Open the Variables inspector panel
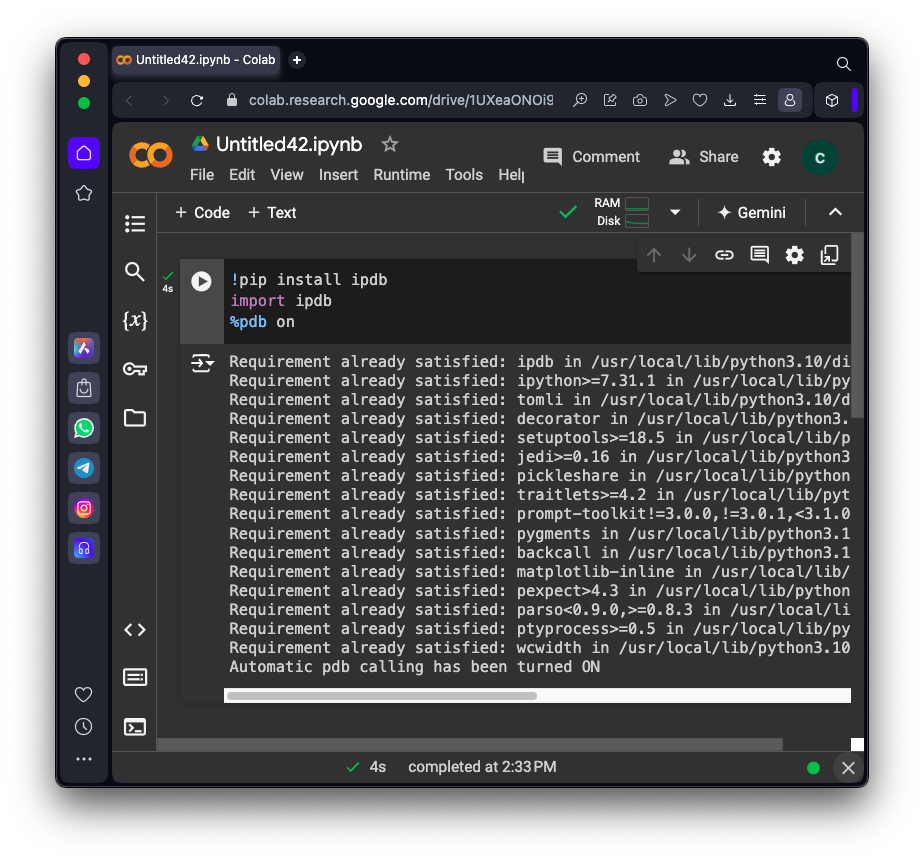The height and width of the screenshot is (861, 924). coord(135,321)
